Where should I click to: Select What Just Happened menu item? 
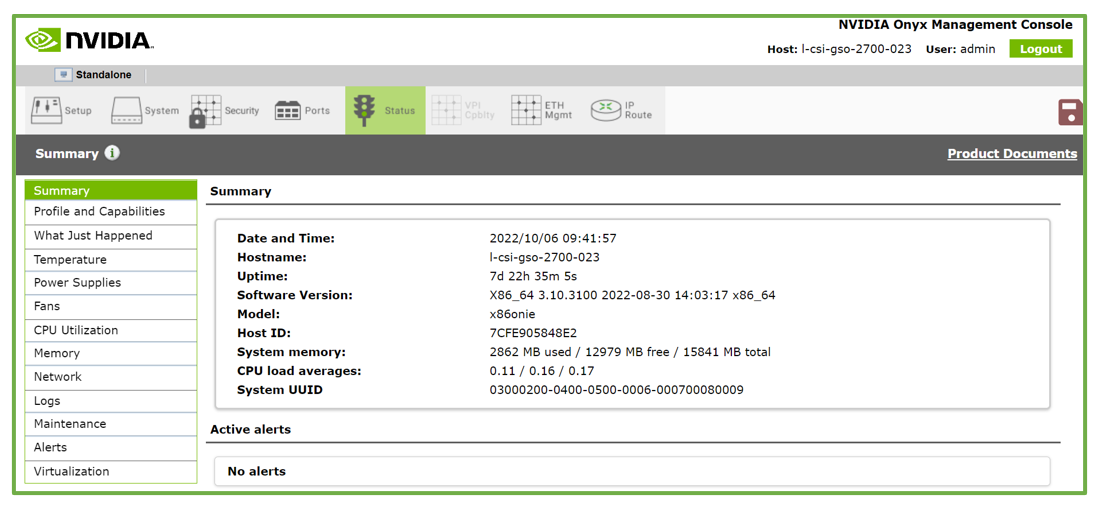[93, 236]
